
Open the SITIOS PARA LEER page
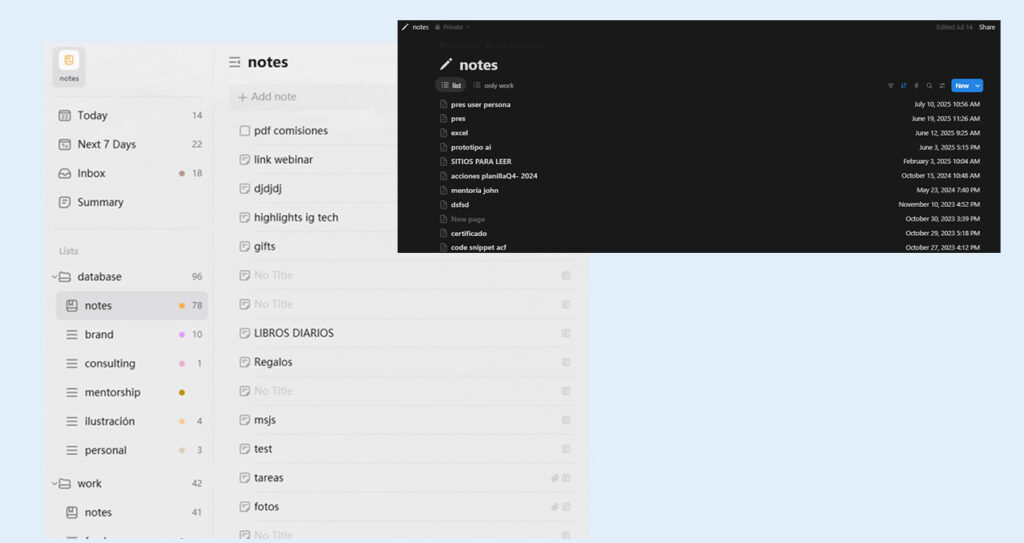click(x=481, y=161)
